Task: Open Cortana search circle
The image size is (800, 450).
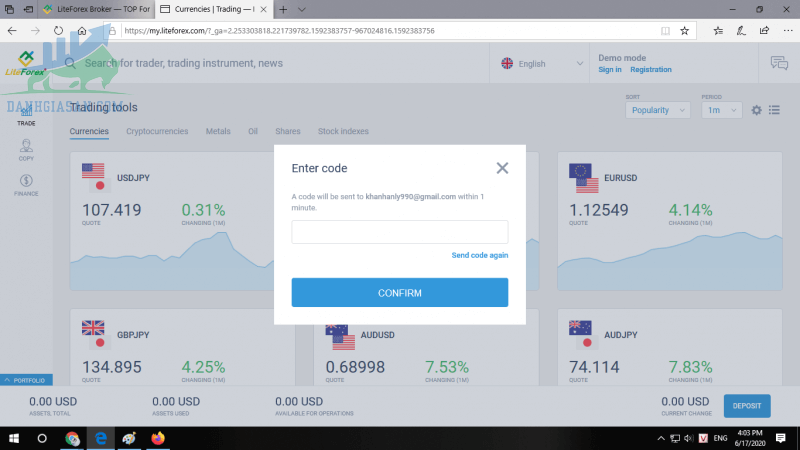Action: coord(42,438)
